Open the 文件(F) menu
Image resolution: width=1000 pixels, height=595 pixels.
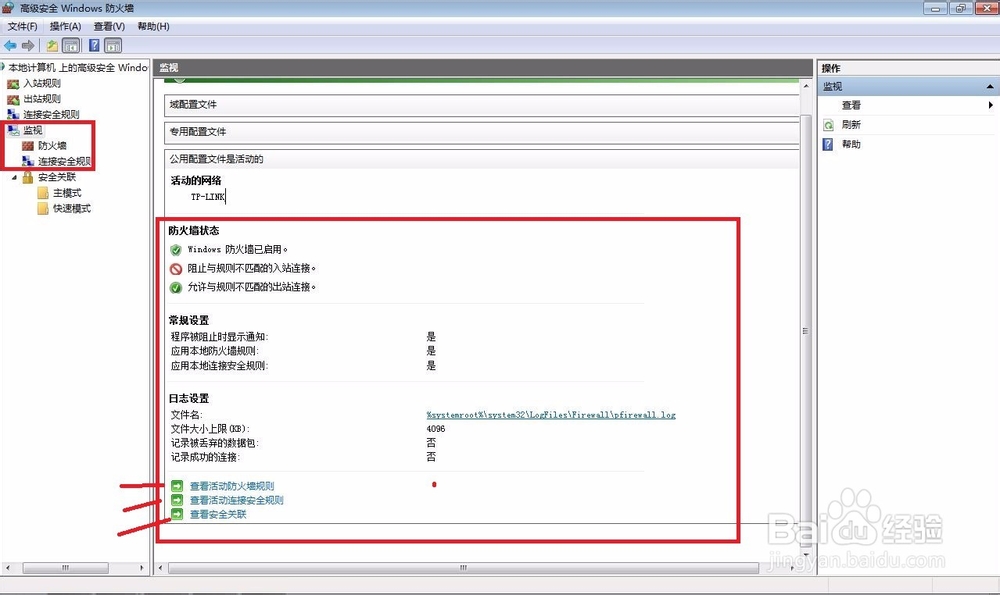(x=22, y=26)
